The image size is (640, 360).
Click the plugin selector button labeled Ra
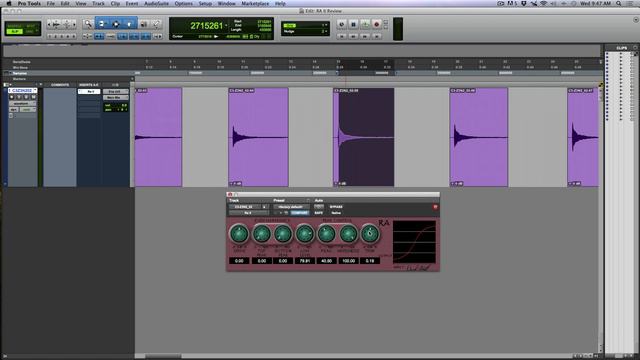pyautogui.click(x=248, y=213)
